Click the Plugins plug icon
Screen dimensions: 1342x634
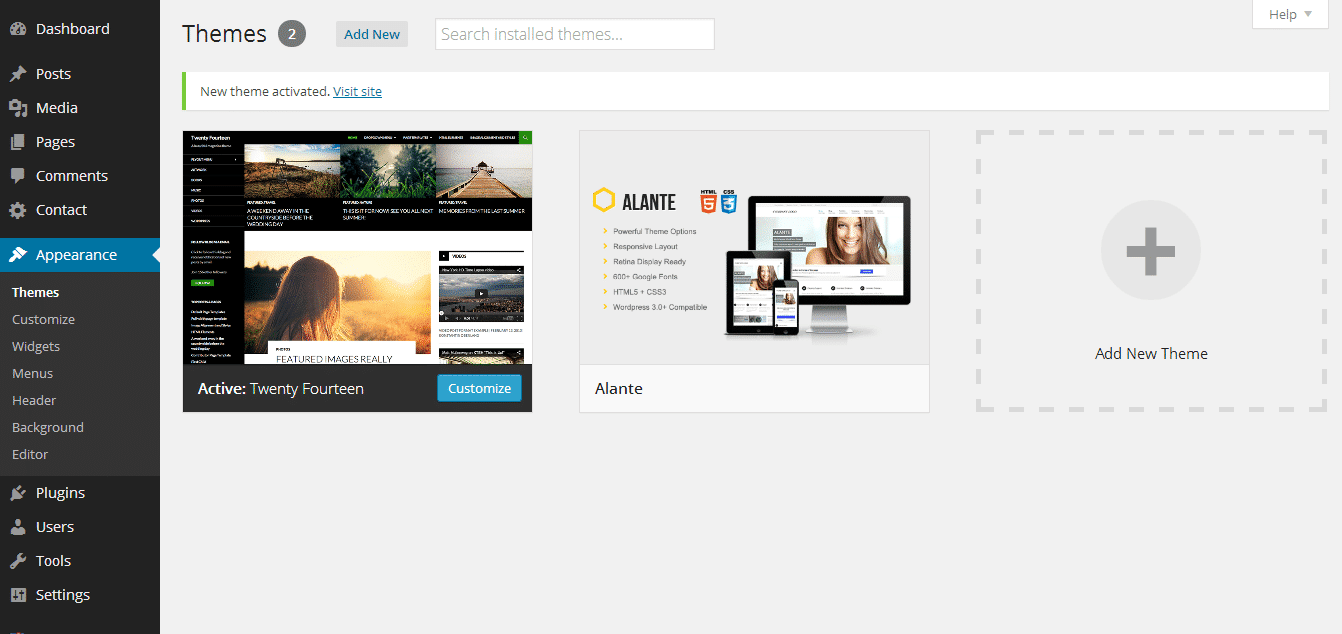coord(18,493)
